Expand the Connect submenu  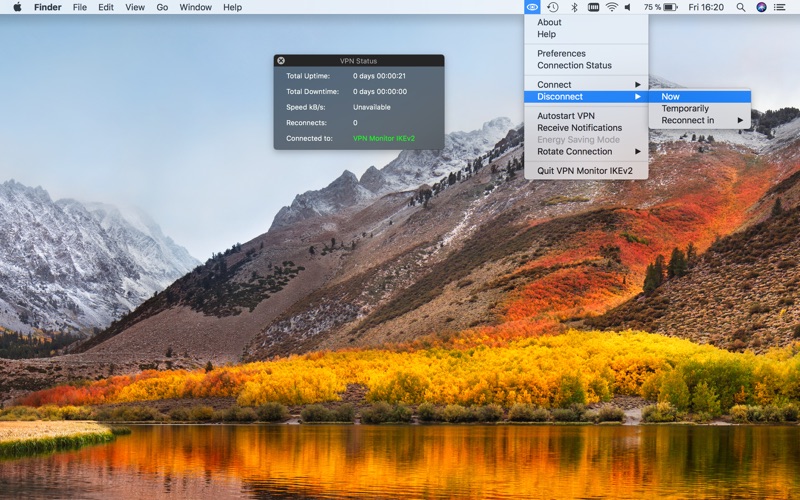point(586,85)
